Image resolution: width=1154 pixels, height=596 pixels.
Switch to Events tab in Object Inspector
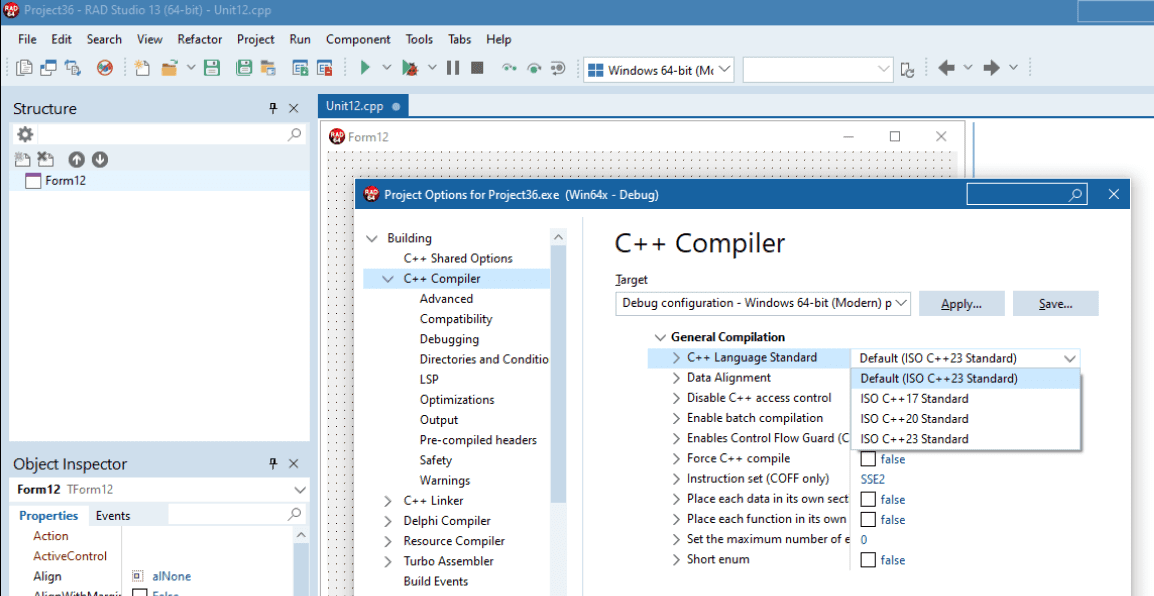point(113,516)
